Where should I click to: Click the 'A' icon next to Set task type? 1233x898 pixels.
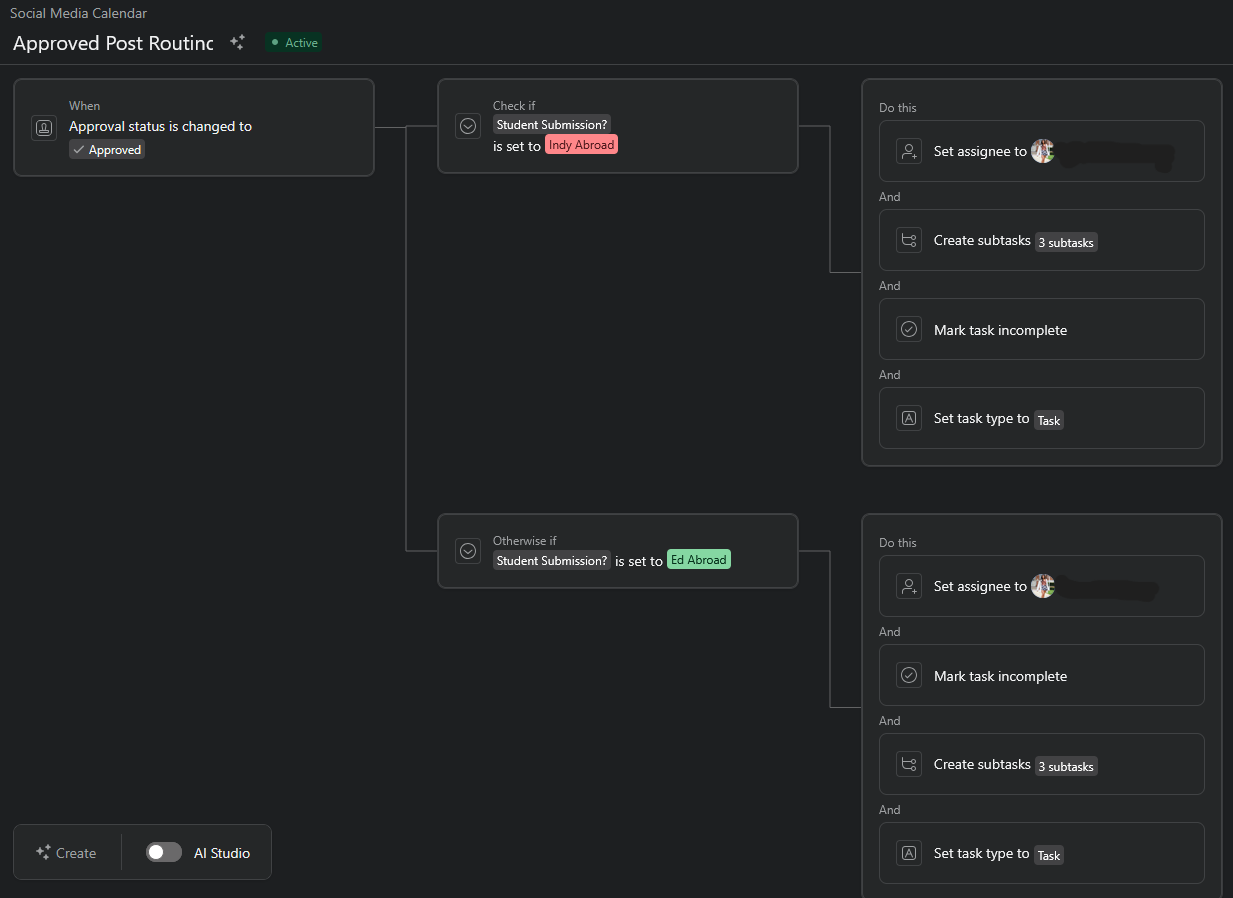[x=909, y=417]
